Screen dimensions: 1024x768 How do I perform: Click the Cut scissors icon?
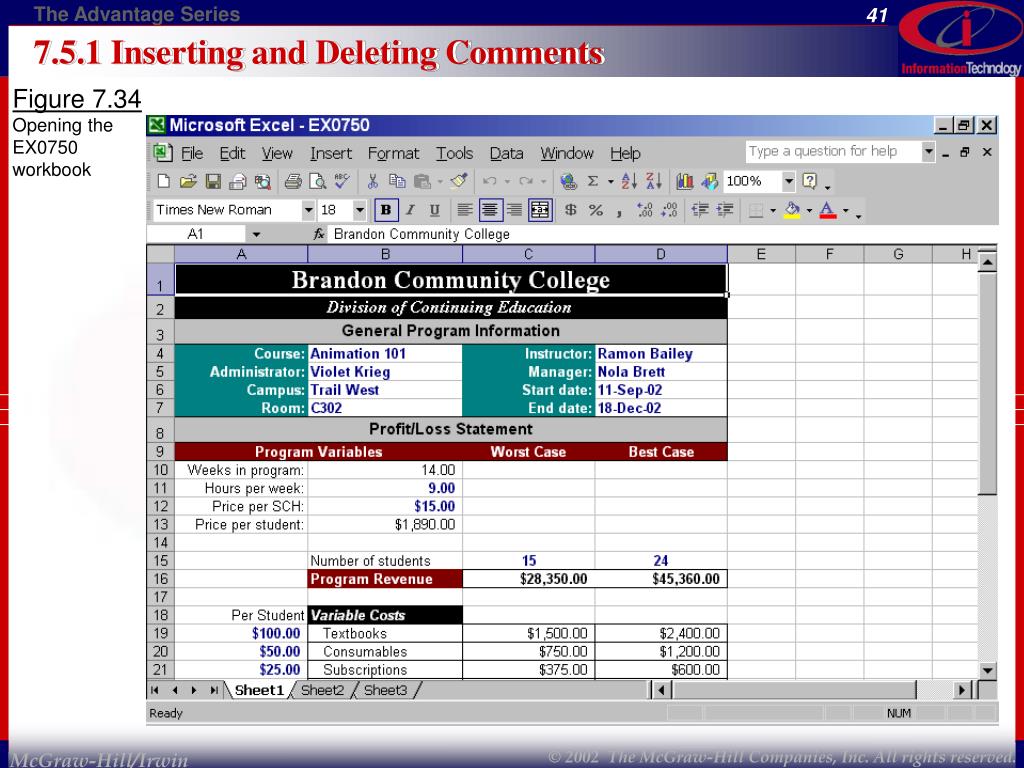click(372, 182)
